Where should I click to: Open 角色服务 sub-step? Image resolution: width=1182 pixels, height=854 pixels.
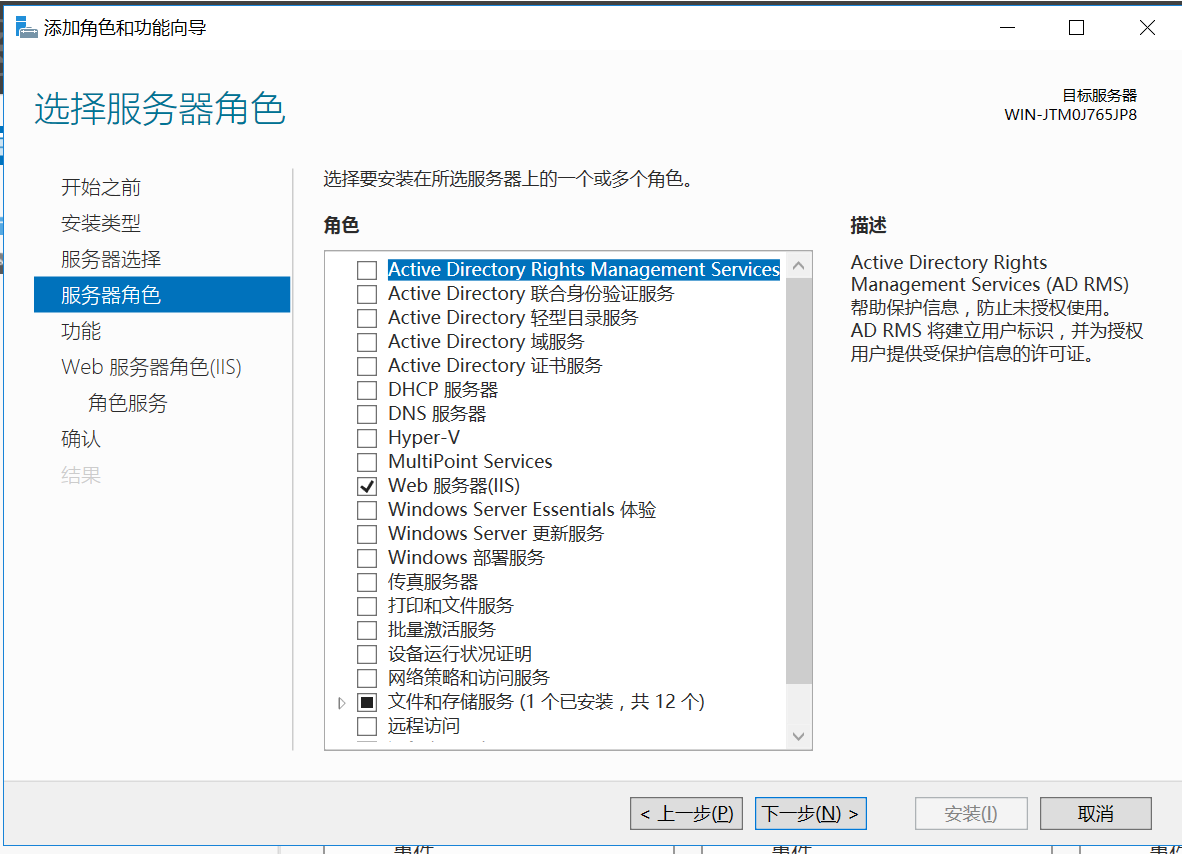click(x=127, y=403)
